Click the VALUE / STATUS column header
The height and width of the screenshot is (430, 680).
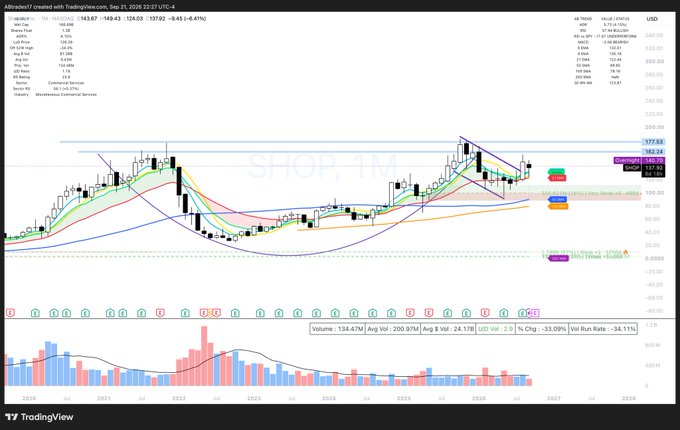pos(615,19)
